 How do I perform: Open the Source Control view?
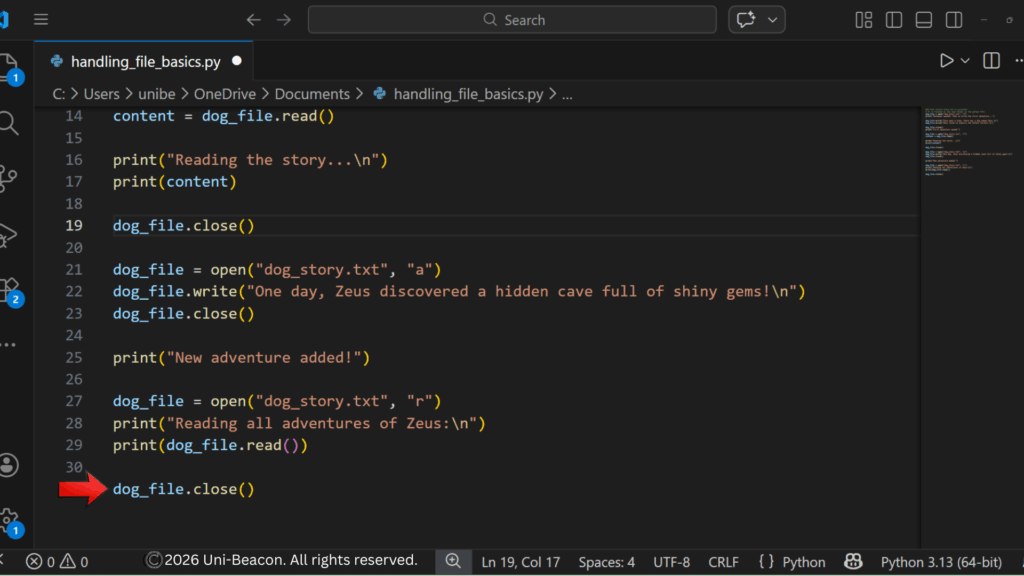(8, 178)
